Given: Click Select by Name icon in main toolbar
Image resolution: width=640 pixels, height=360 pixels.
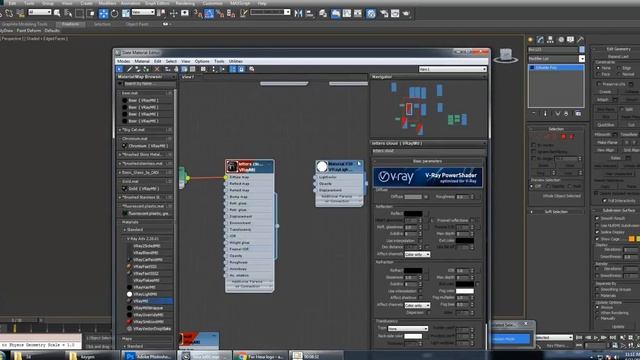Looking at the screenshot, I should click(68, 13).
